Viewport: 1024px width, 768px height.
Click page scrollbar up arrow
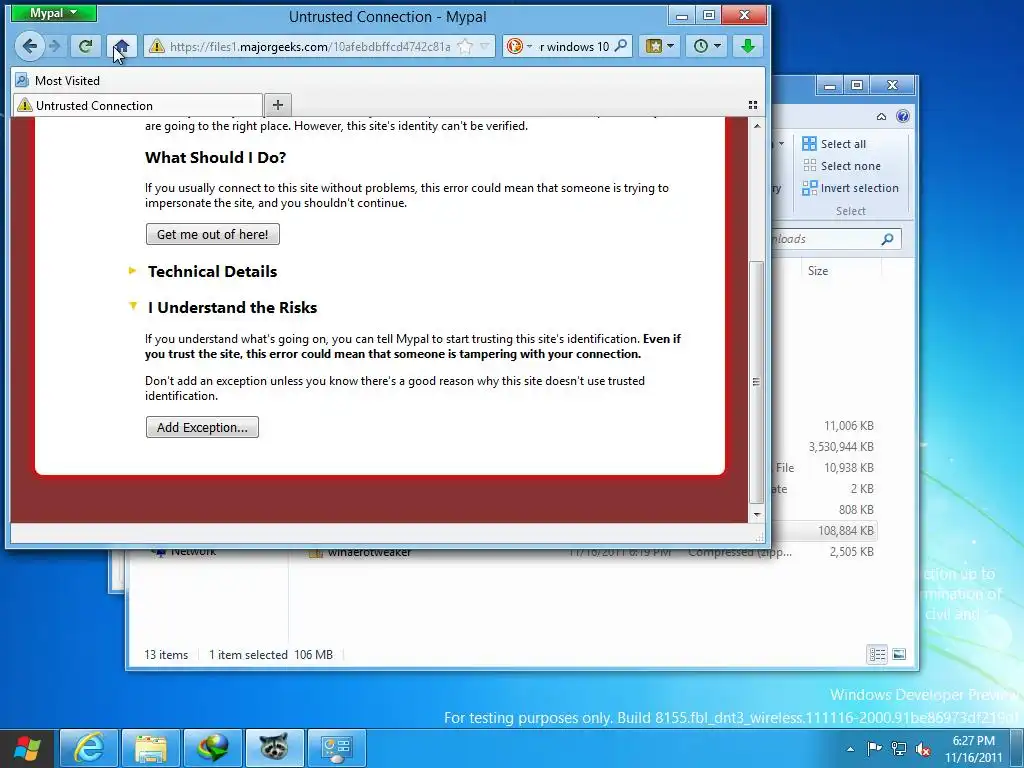coord(756,126)
